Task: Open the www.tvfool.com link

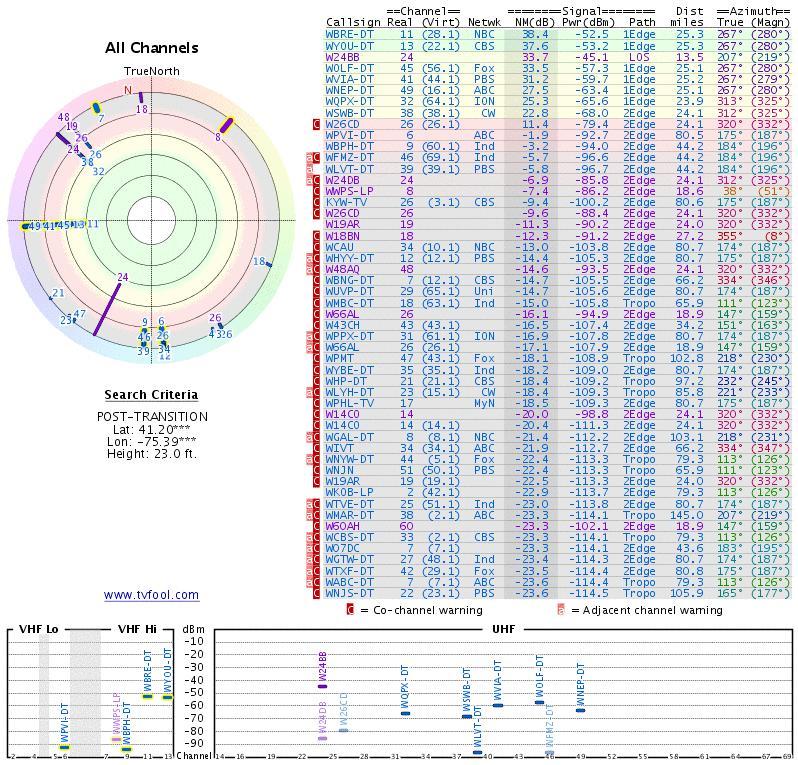Action: [151, 594]
